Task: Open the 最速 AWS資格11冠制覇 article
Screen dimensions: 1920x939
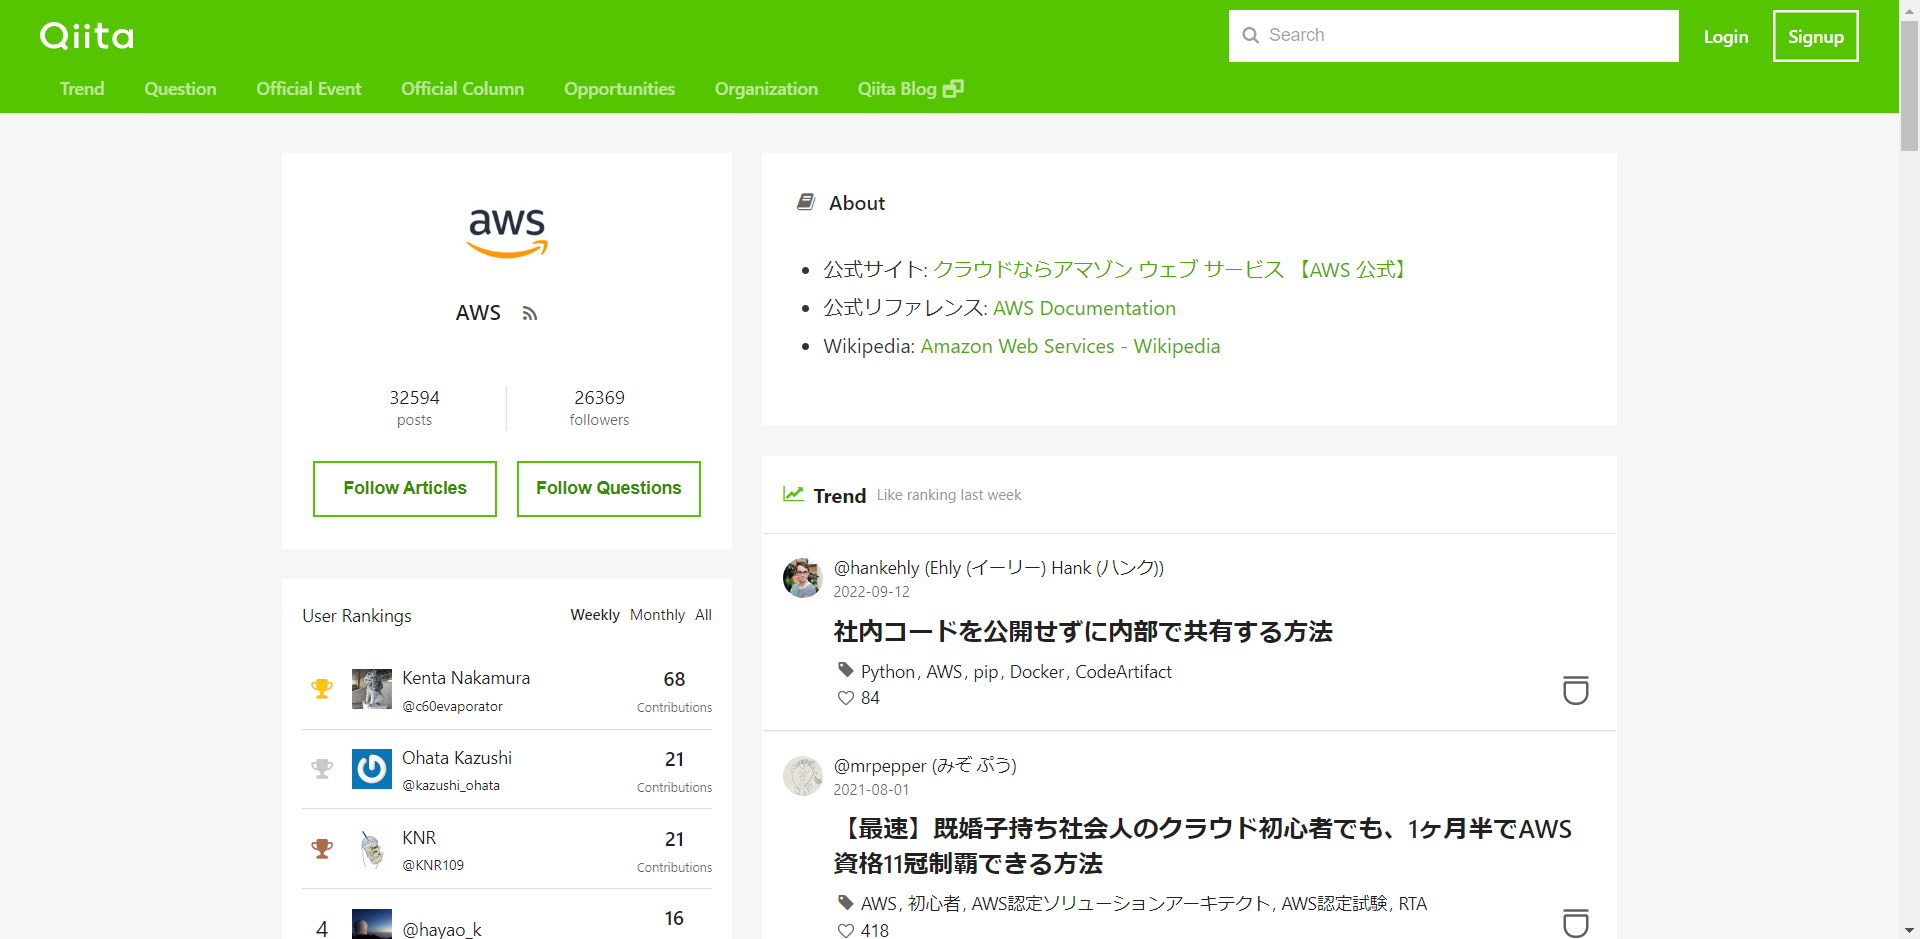Action: tap(1203, 846)
